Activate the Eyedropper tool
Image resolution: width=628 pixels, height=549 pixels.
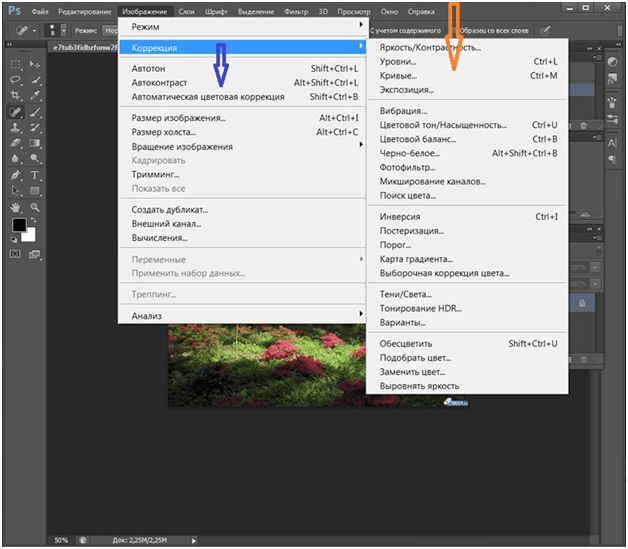click(x=35, y=95)
